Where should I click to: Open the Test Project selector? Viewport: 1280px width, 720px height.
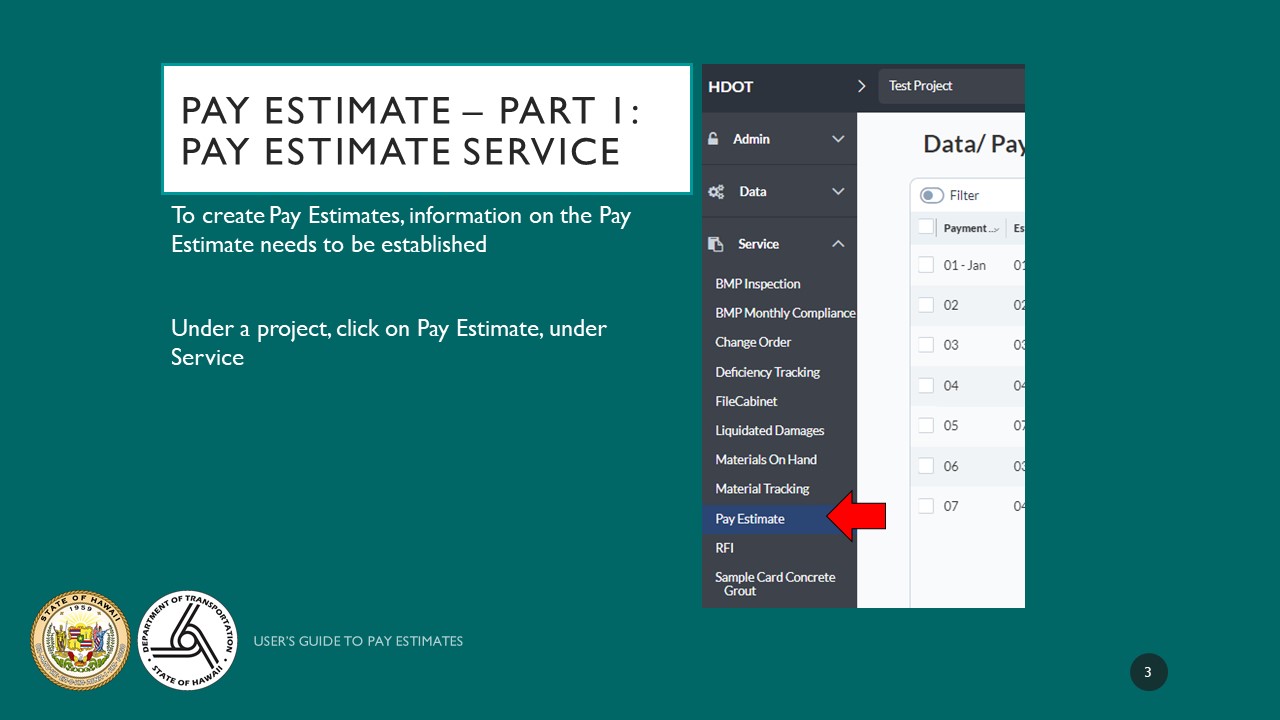click(952, 86)
